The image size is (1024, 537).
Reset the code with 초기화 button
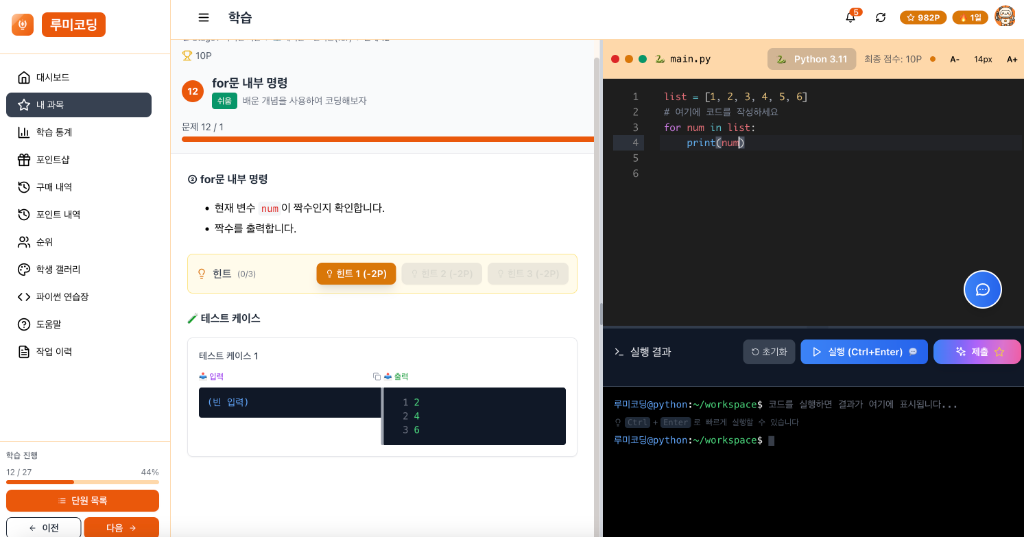pyautogui.click(x=768, y=352)
